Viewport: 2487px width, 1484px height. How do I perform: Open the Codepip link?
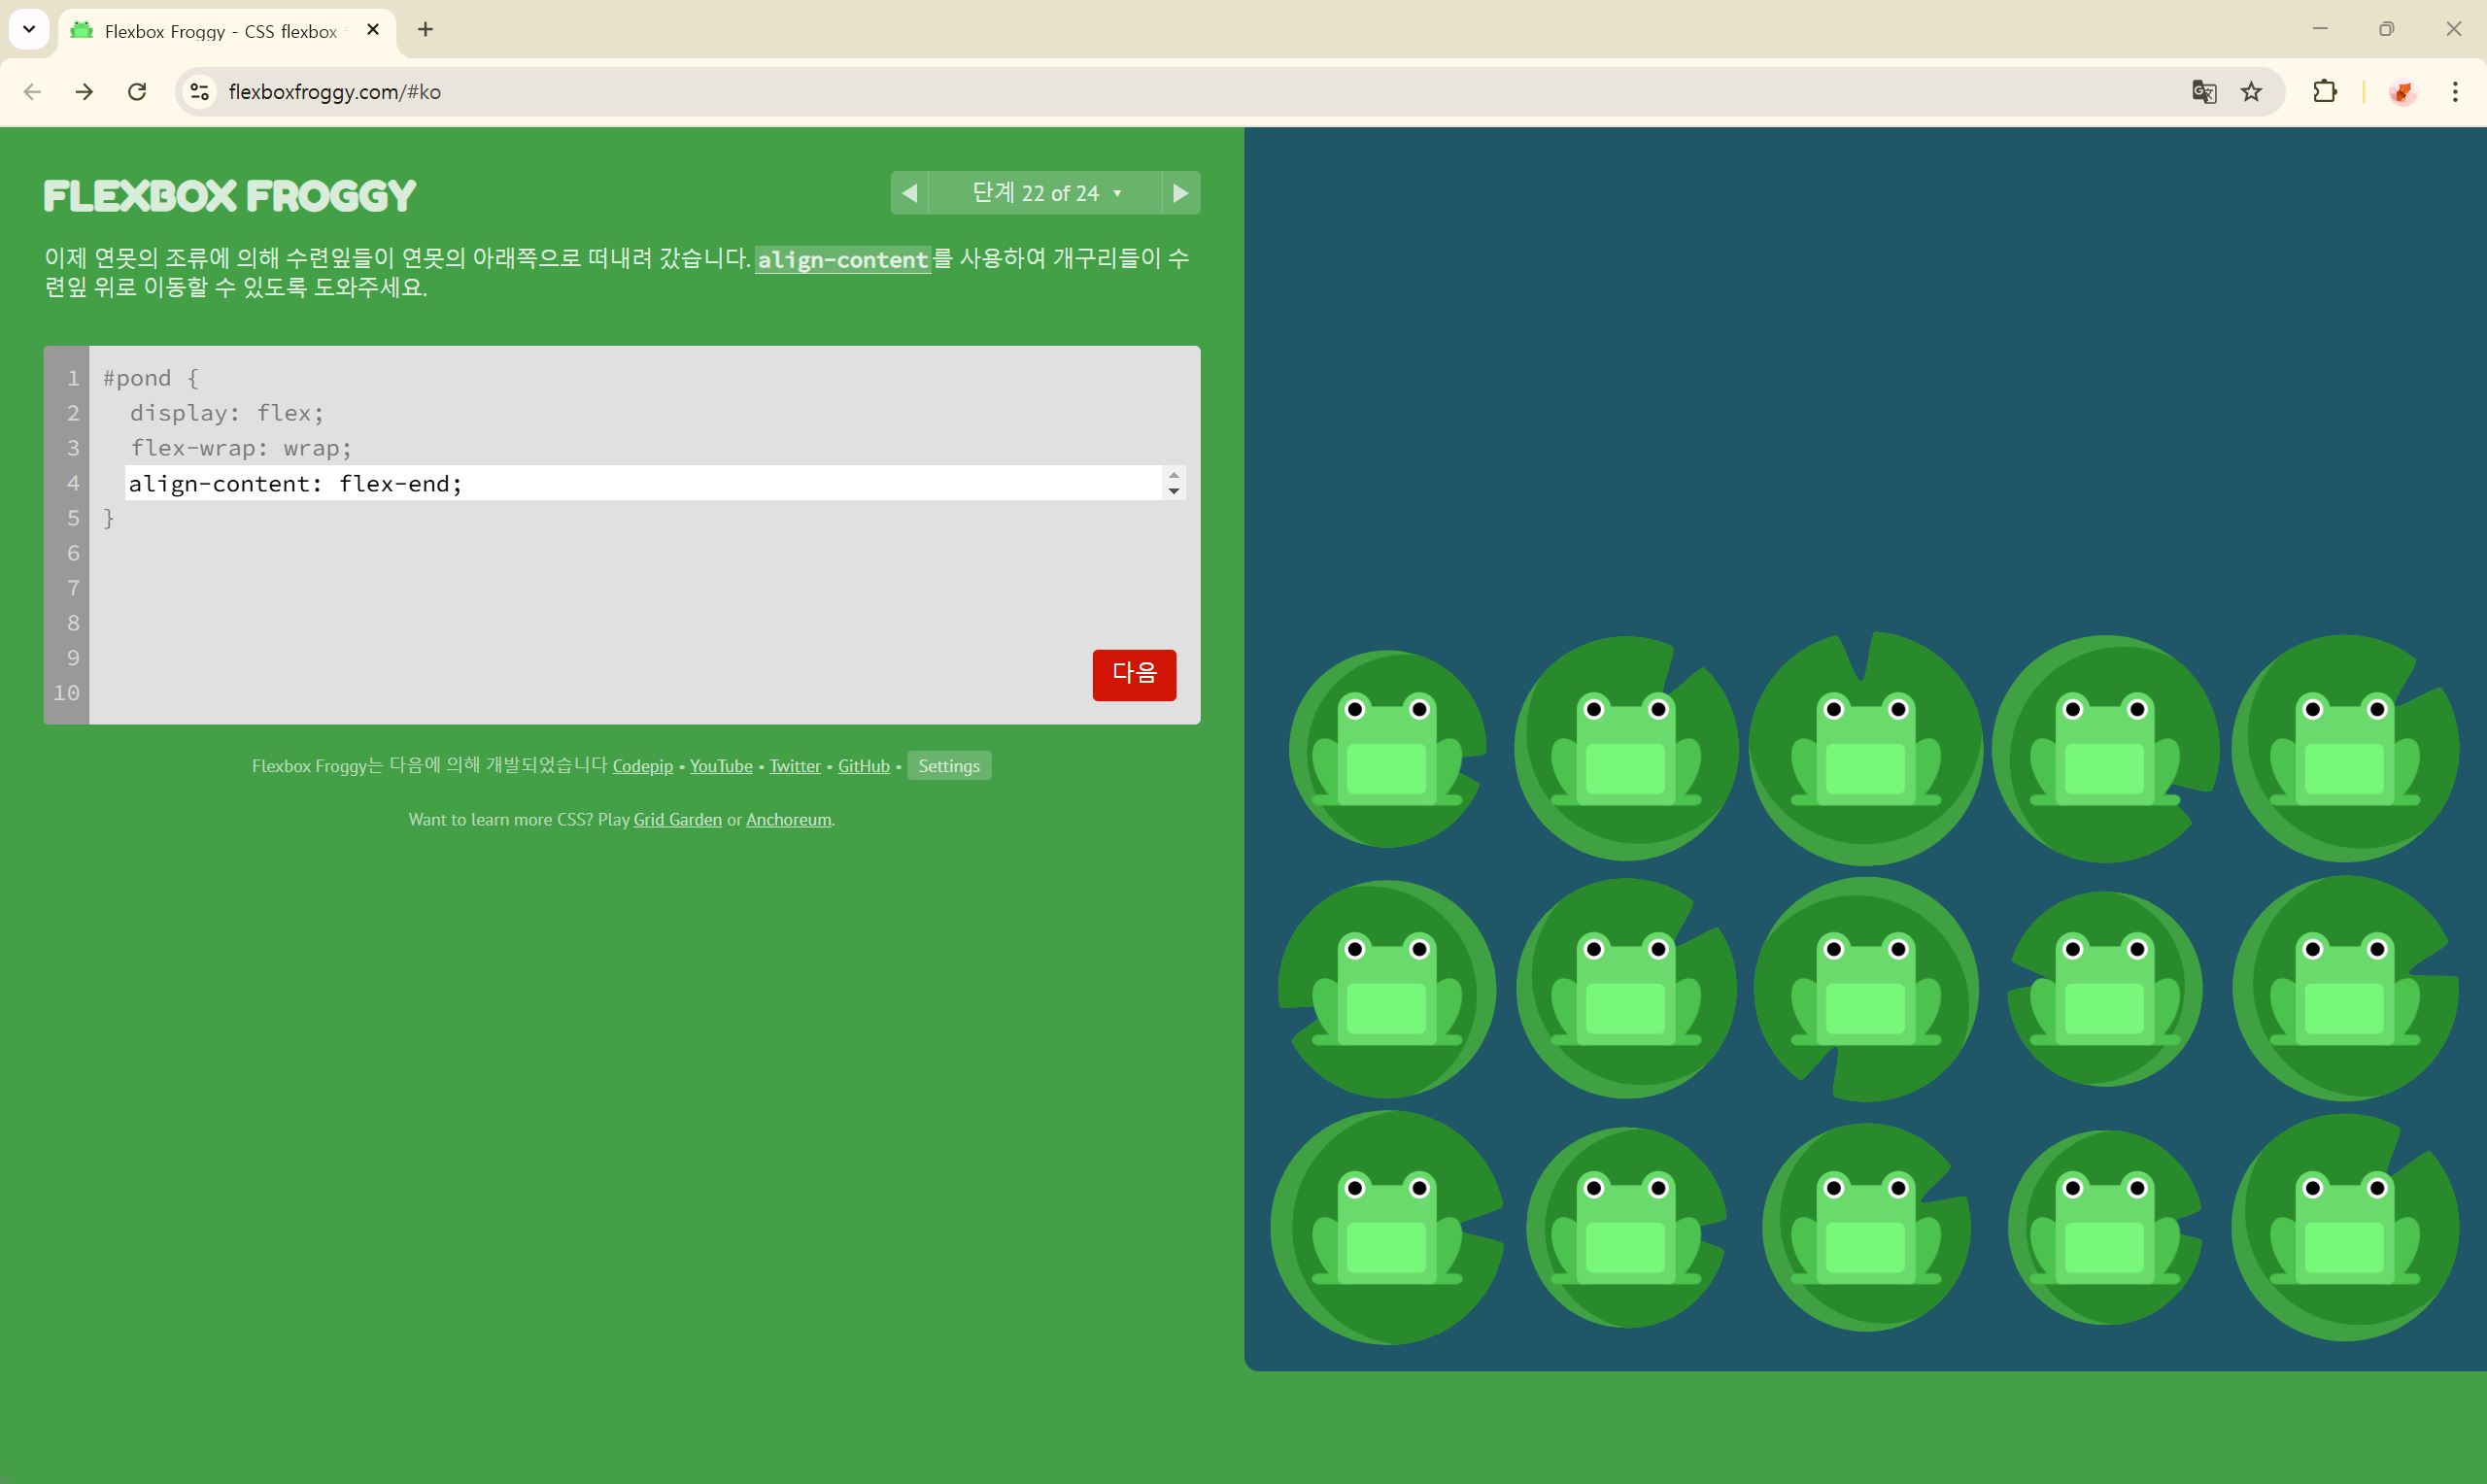point(642,766)
